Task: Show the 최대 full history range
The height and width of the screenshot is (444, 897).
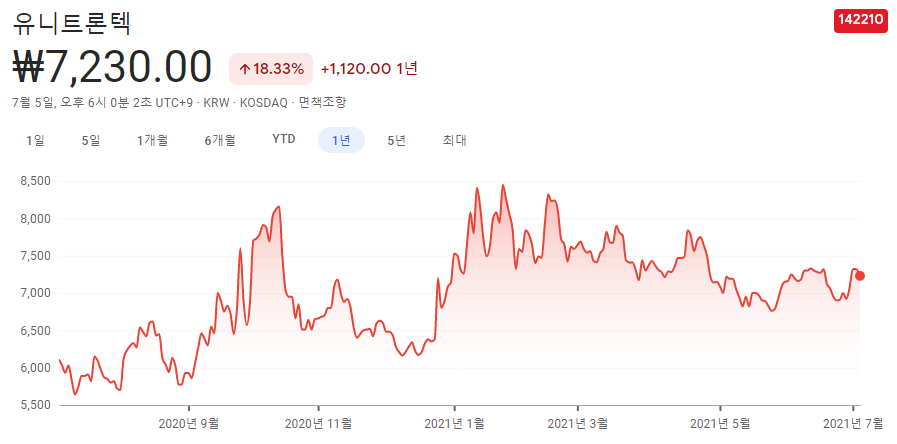Action: coord(454,140)
